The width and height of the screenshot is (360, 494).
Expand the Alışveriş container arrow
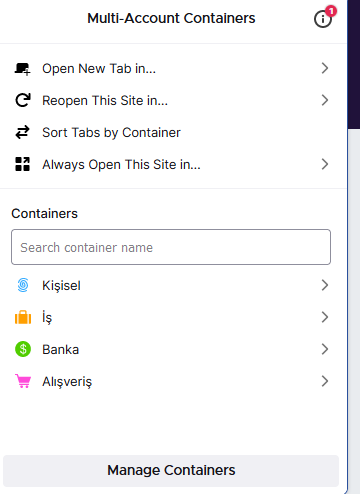pyautogui.click(x=325, y=381)
